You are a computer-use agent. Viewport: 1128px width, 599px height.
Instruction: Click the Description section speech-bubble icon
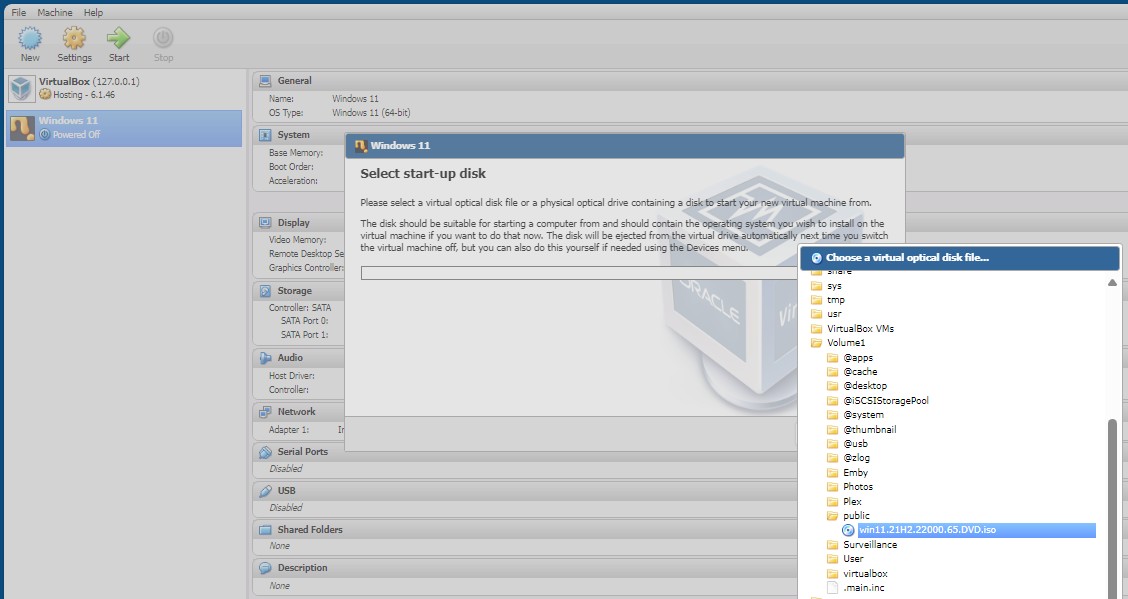[265, 567]
